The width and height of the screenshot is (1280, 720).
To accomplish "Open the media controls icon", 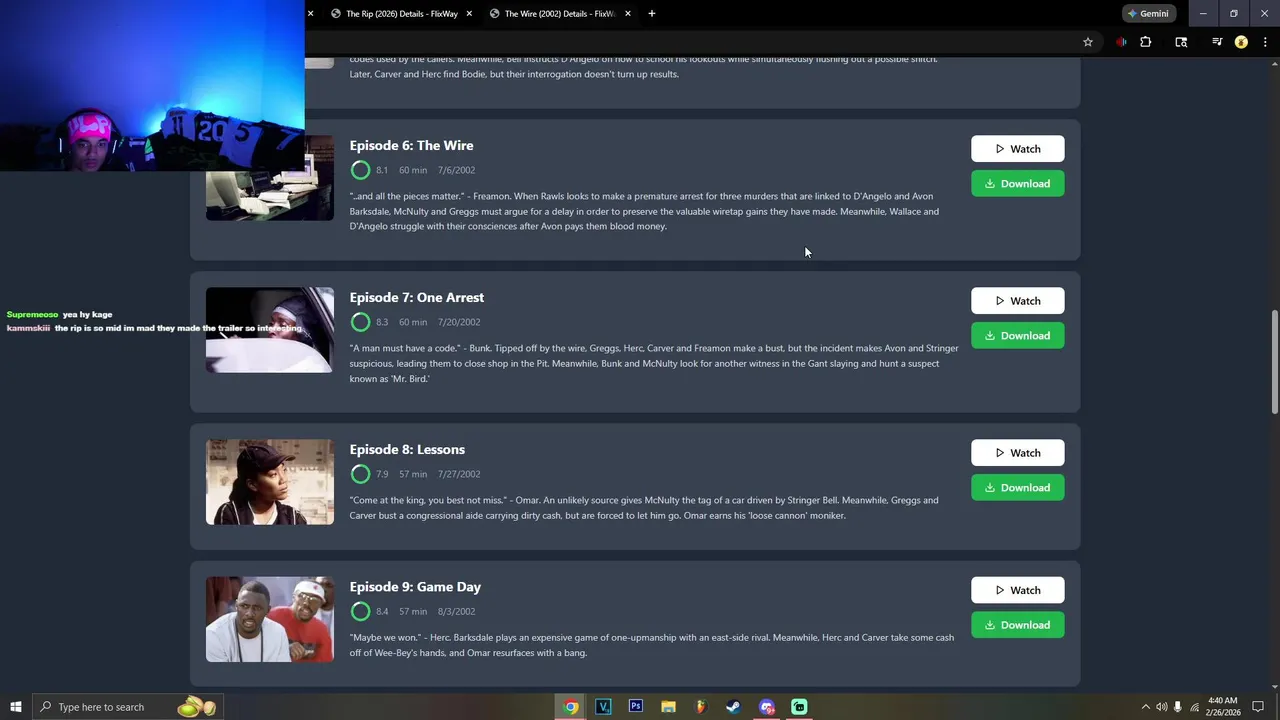I will 1217,42.
